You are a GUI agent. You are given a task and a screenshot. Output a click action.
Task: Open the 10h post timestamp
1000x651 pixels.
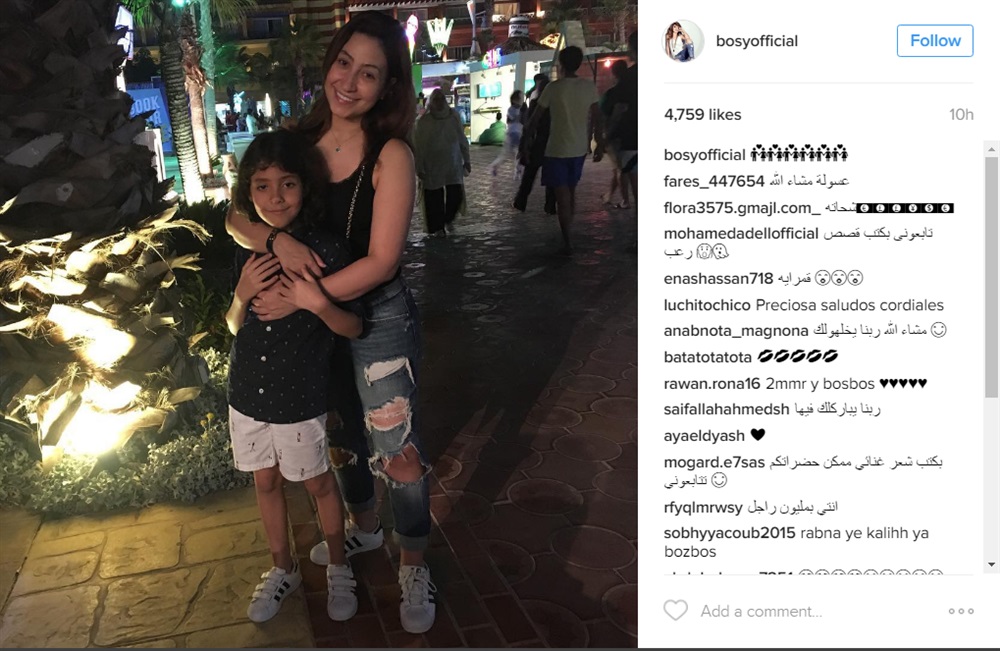click(x=960, y=115)
